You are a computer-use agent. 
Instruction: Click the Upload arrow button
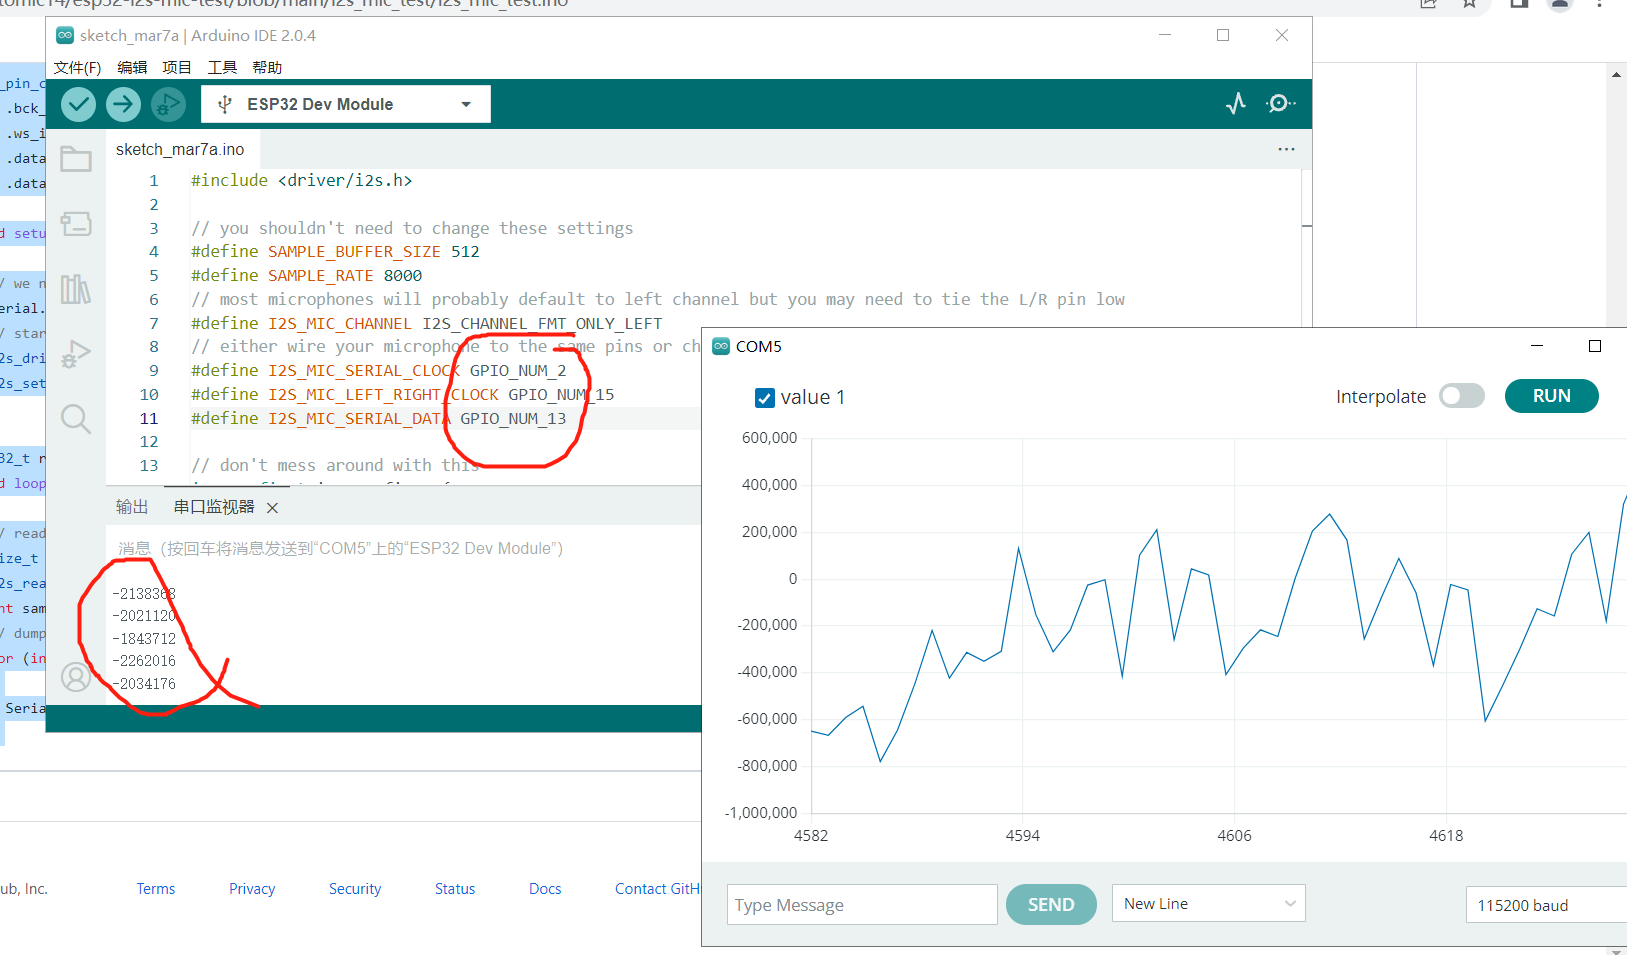click(124, 104)
